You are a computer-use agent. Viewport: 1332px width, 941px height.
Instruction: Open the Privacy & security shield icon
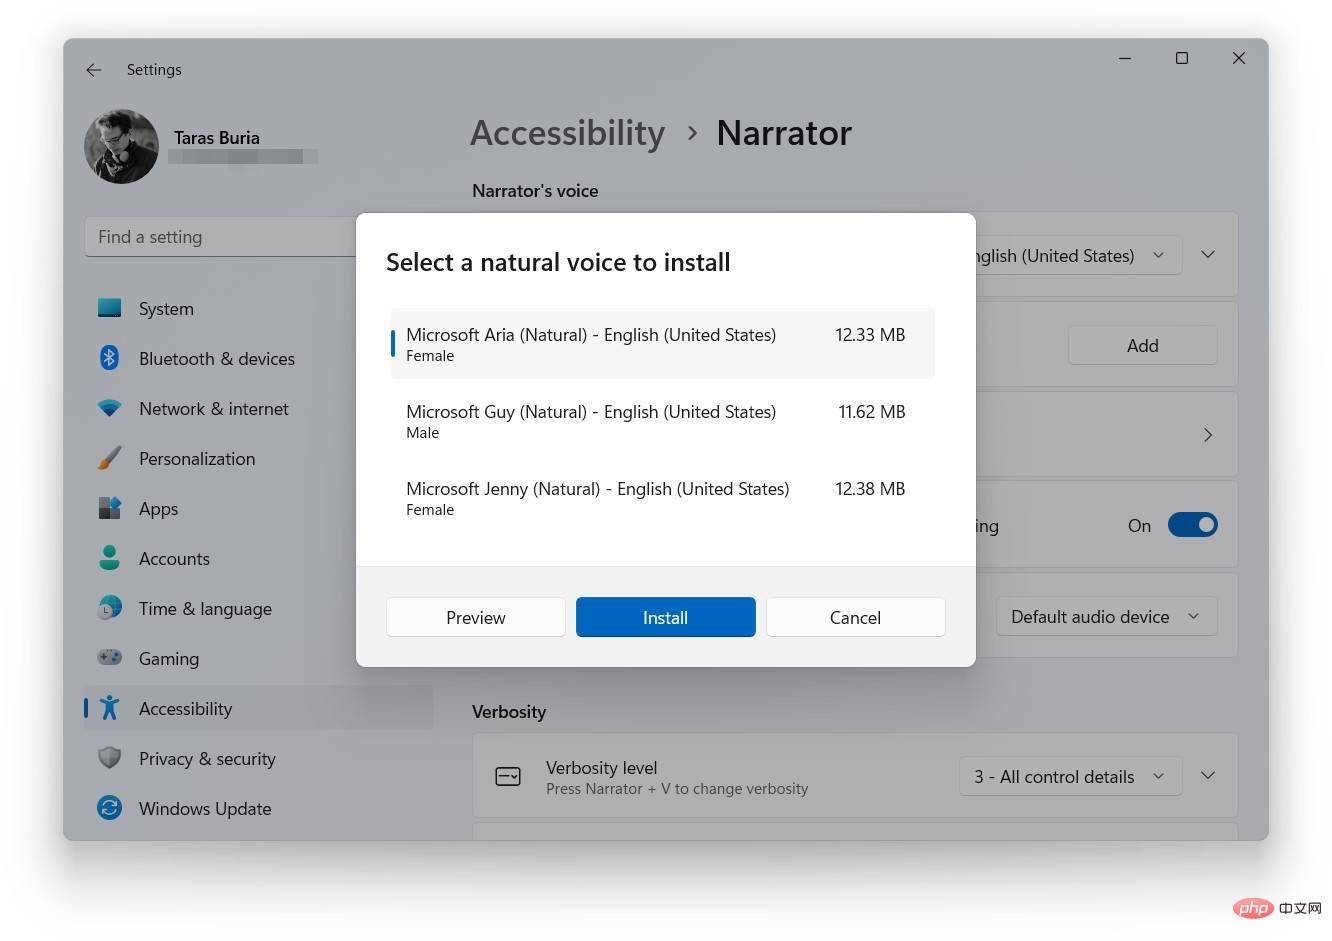110,758
